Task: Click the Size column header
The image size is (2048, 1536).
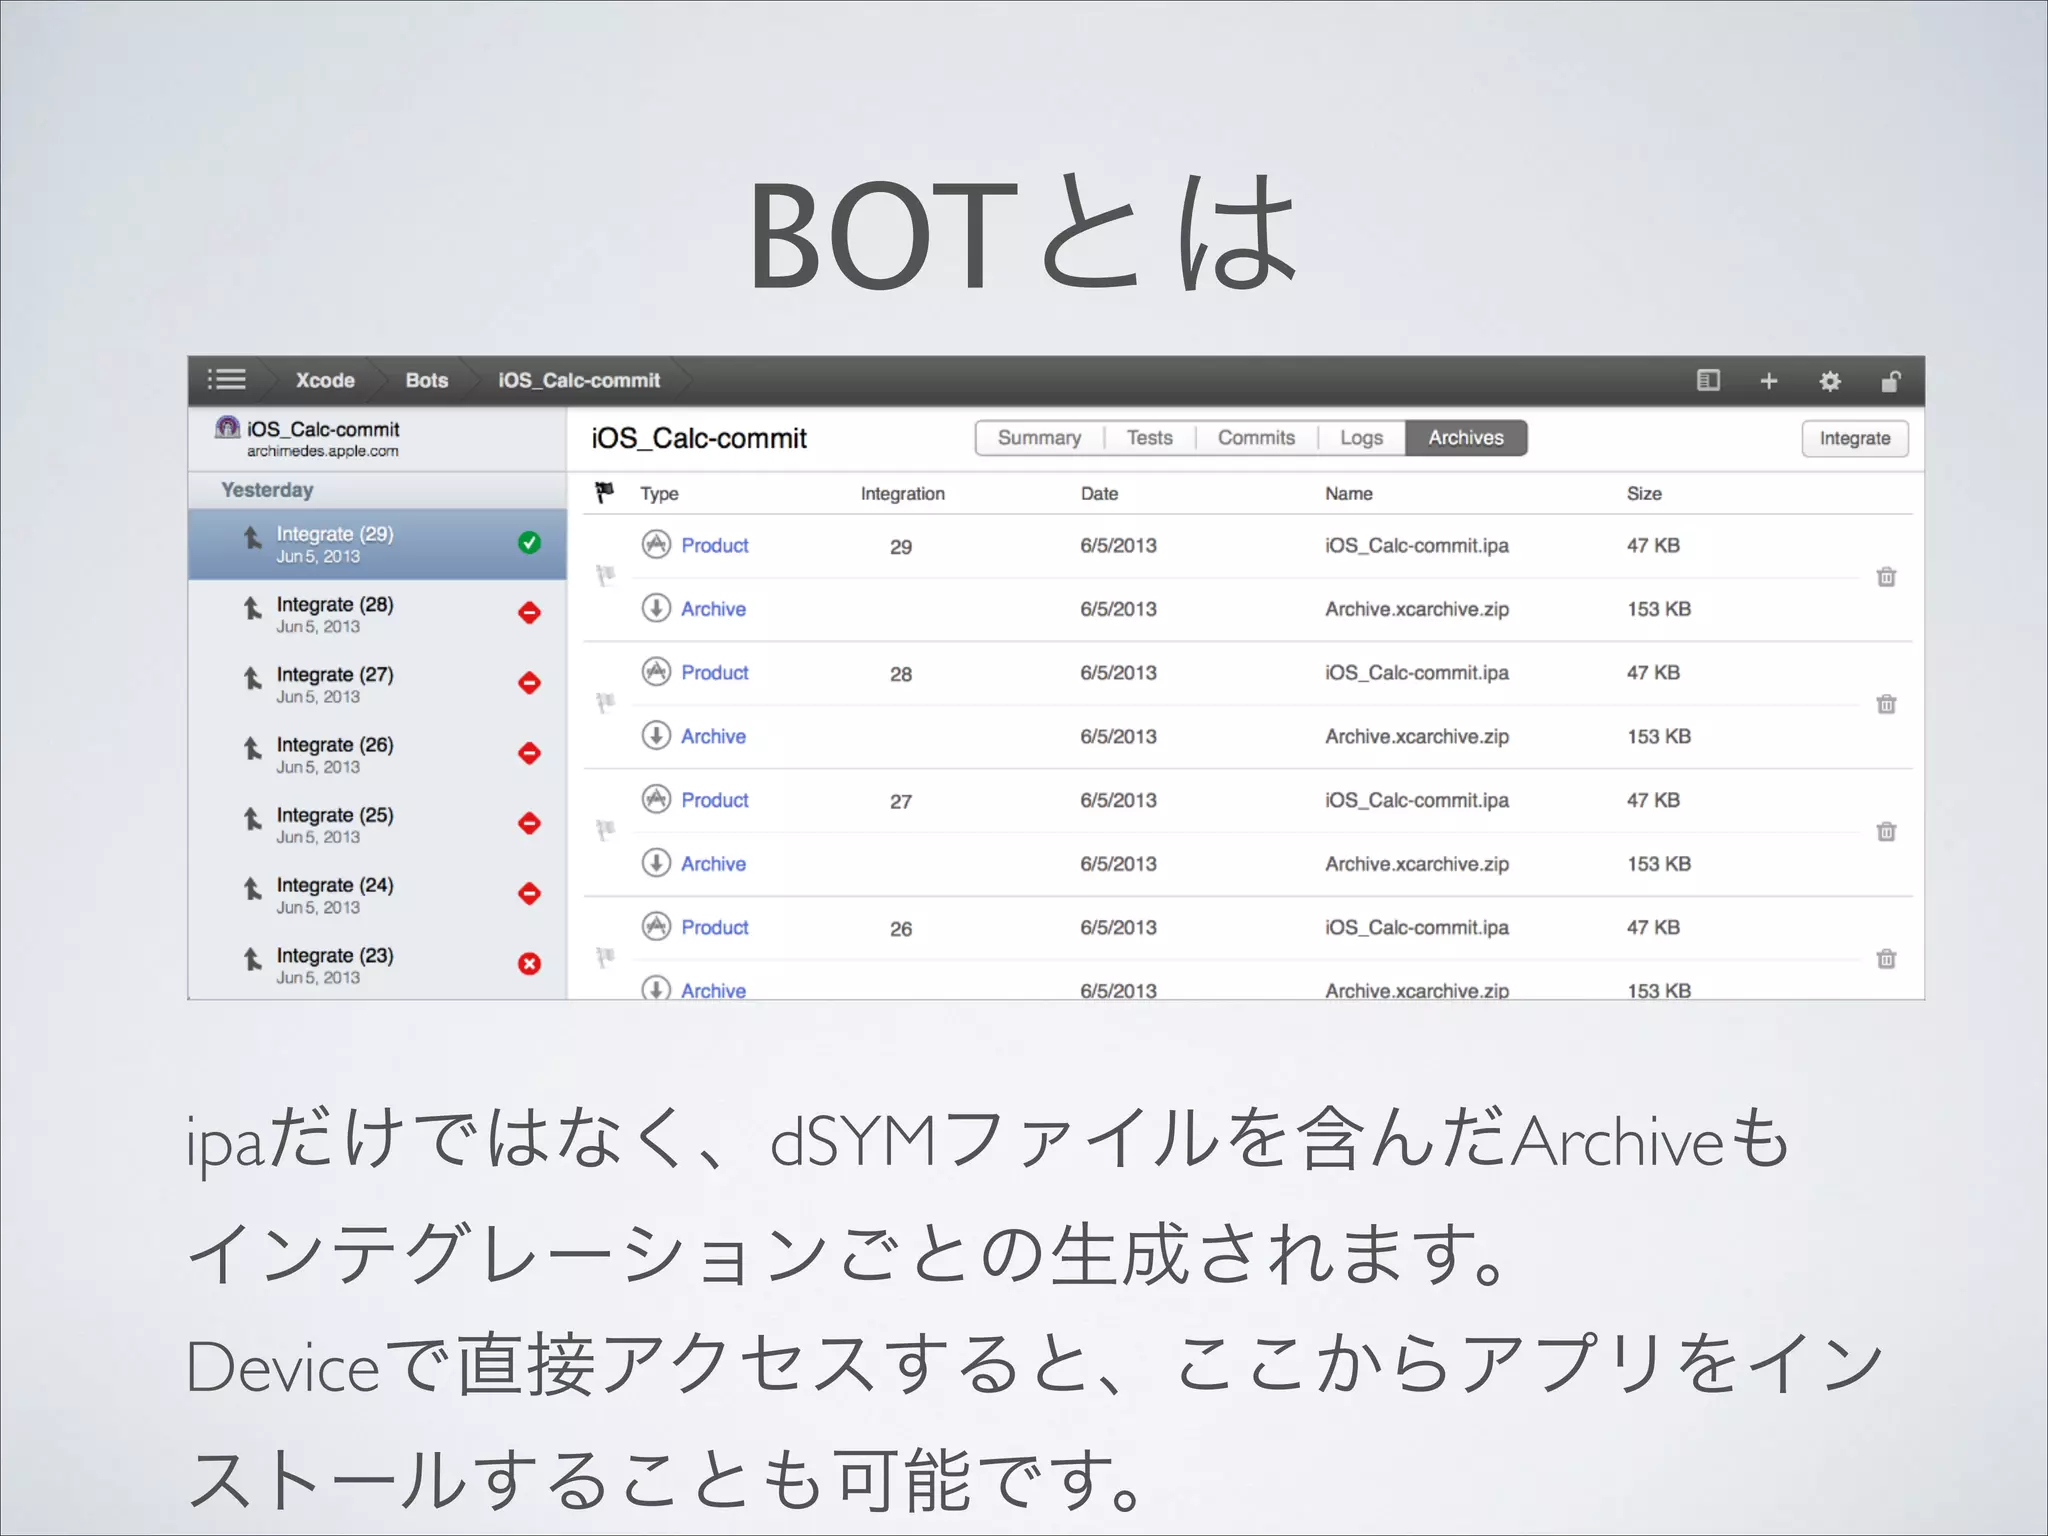Action: coord(1644,493)
